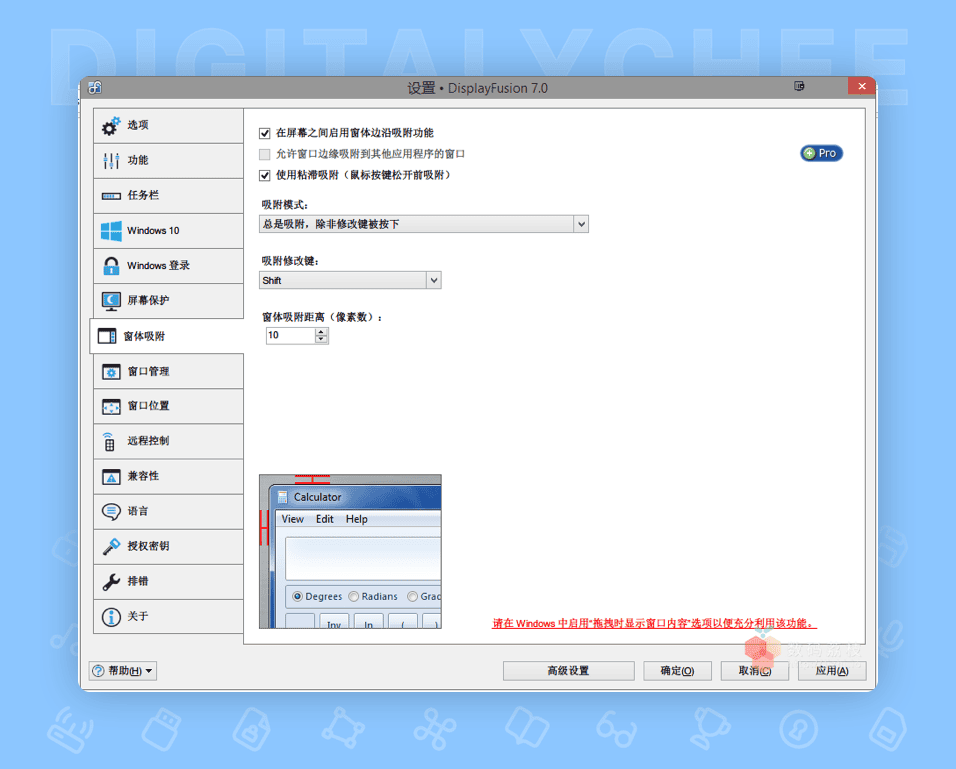Image resolution: width=956 pixels, height=769 pixels.
Task: Open the 窗口管理 tab
Action: pyautogui.click(x=168, y=371)
